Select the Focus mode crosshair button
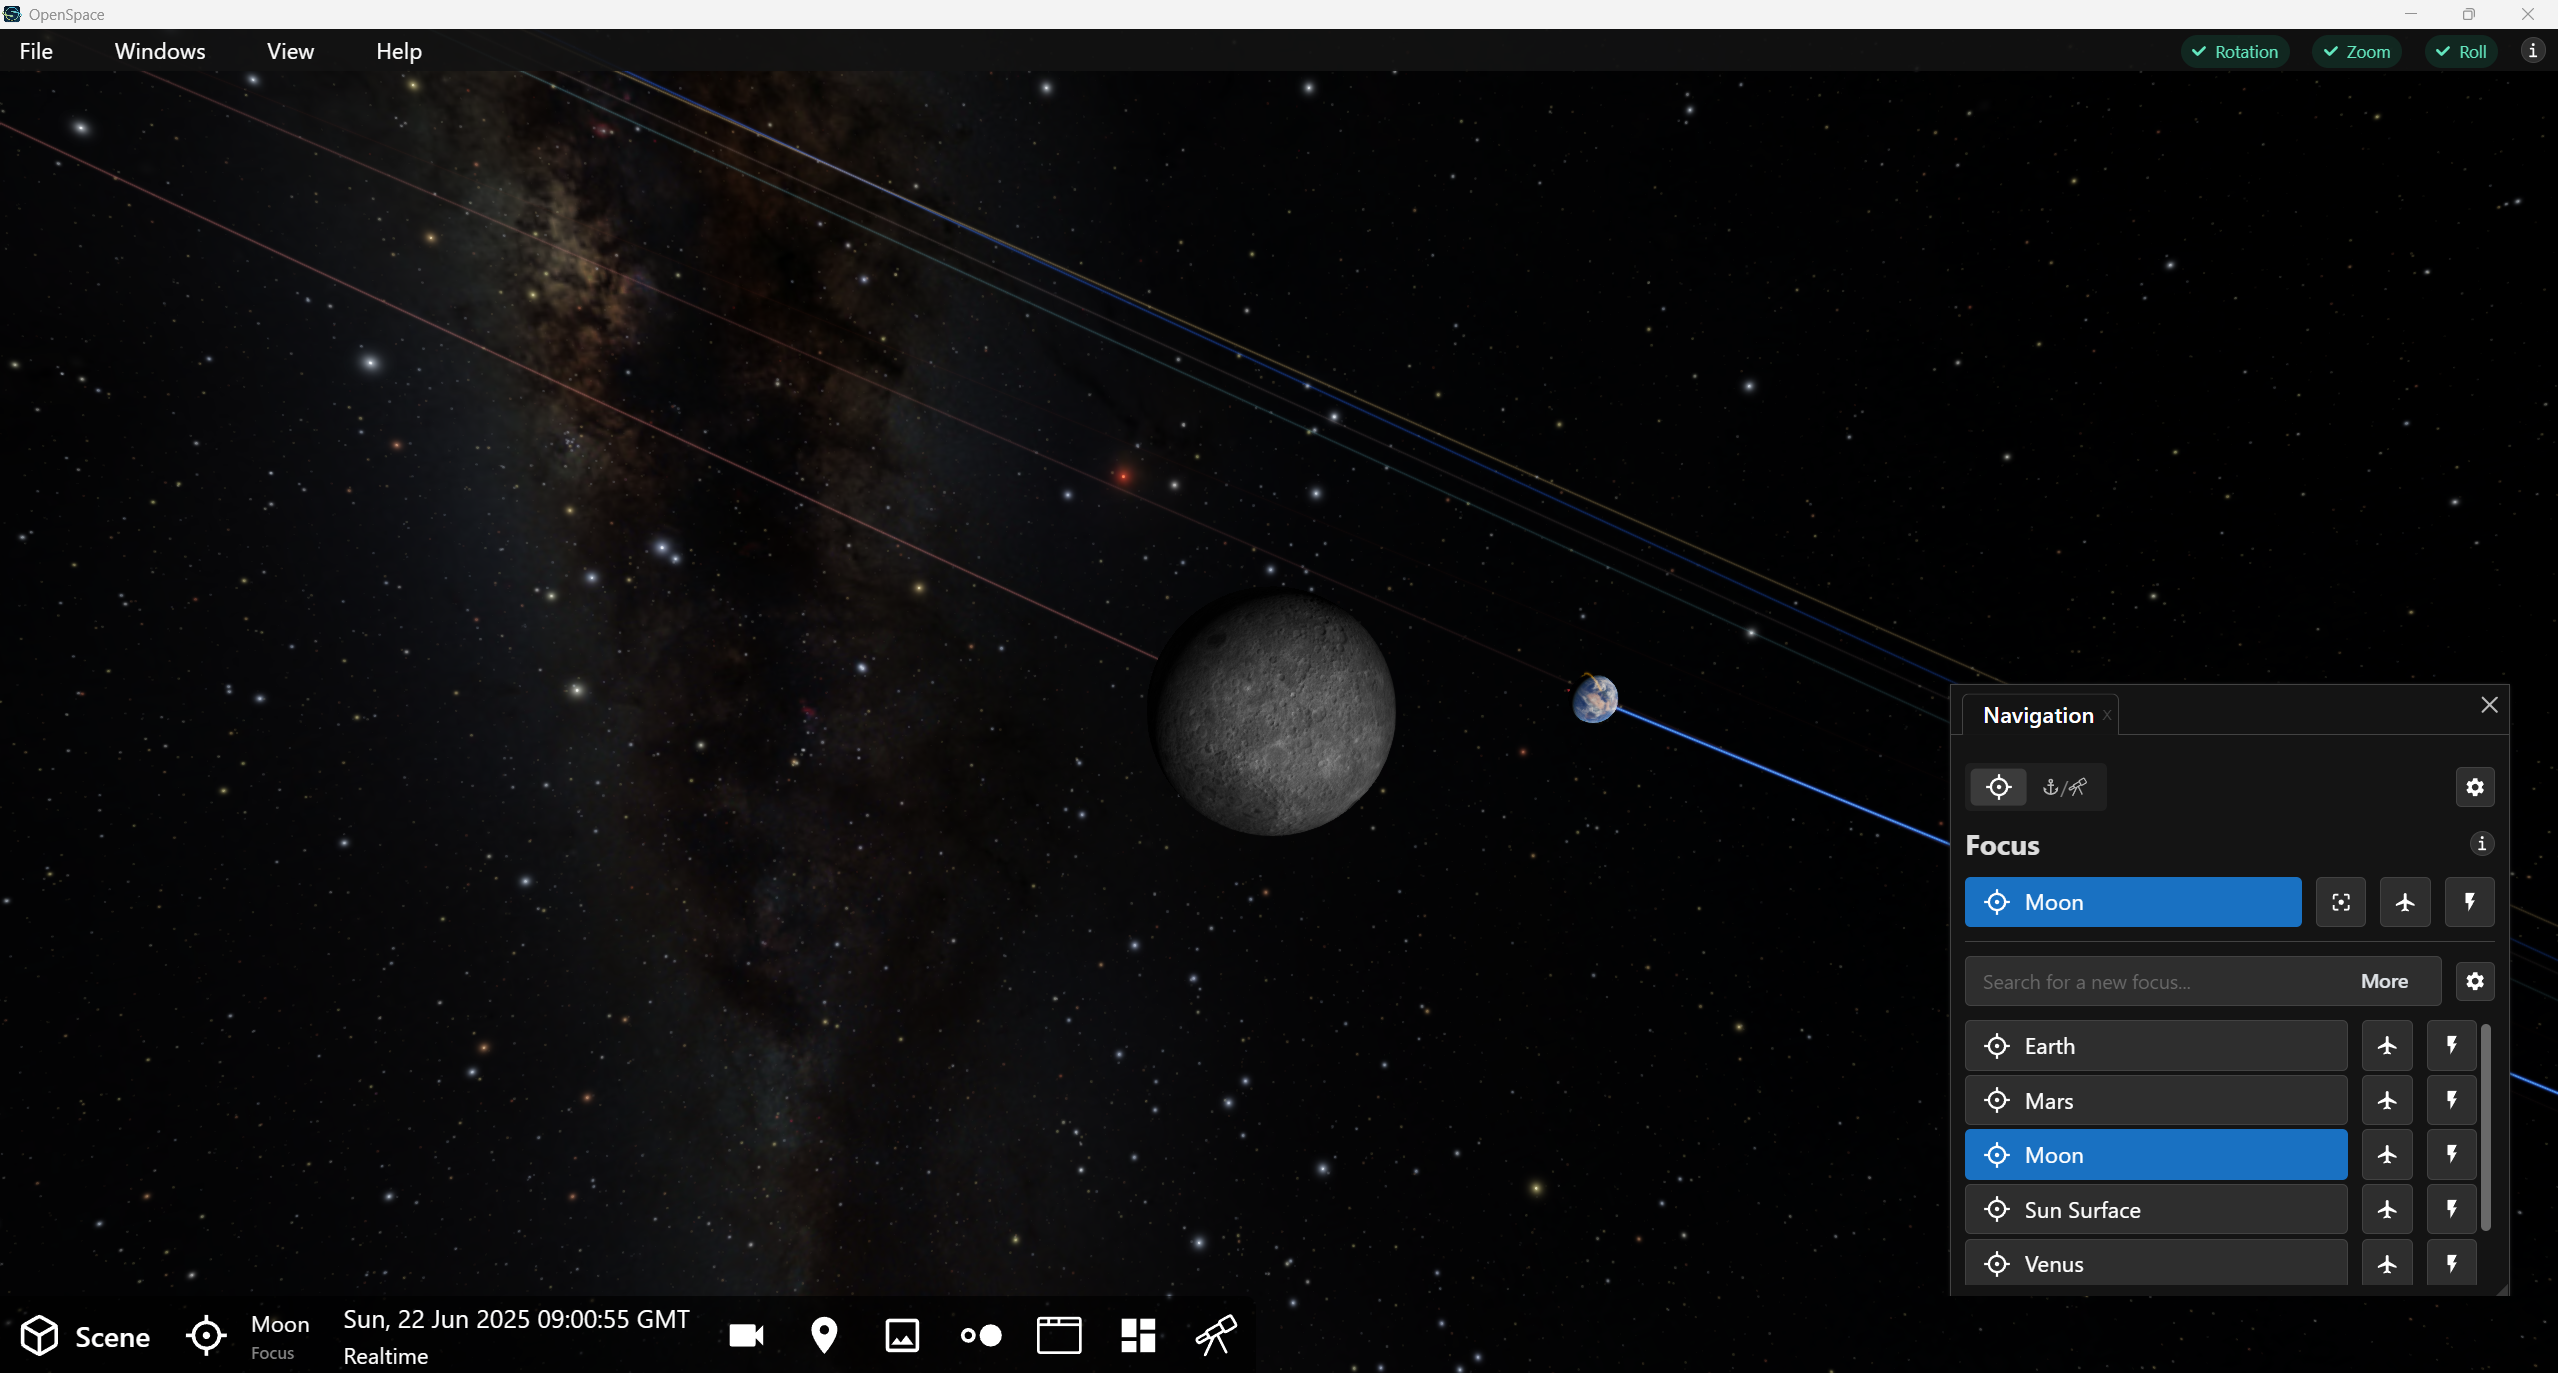2558x1373 pixels. (1998, 787)
